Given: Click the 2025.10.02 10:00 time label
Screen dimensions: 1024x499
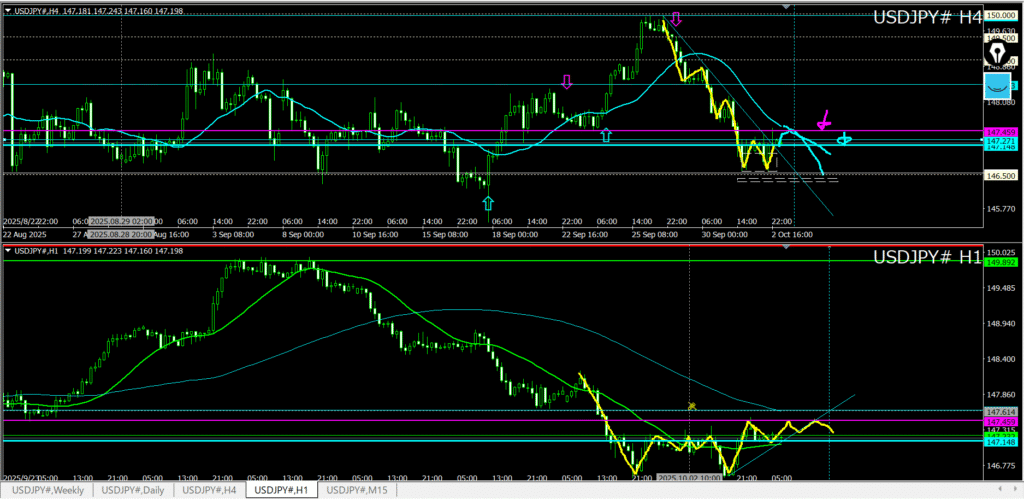Looking at the screenshot, I should click(x=689, y=478).
